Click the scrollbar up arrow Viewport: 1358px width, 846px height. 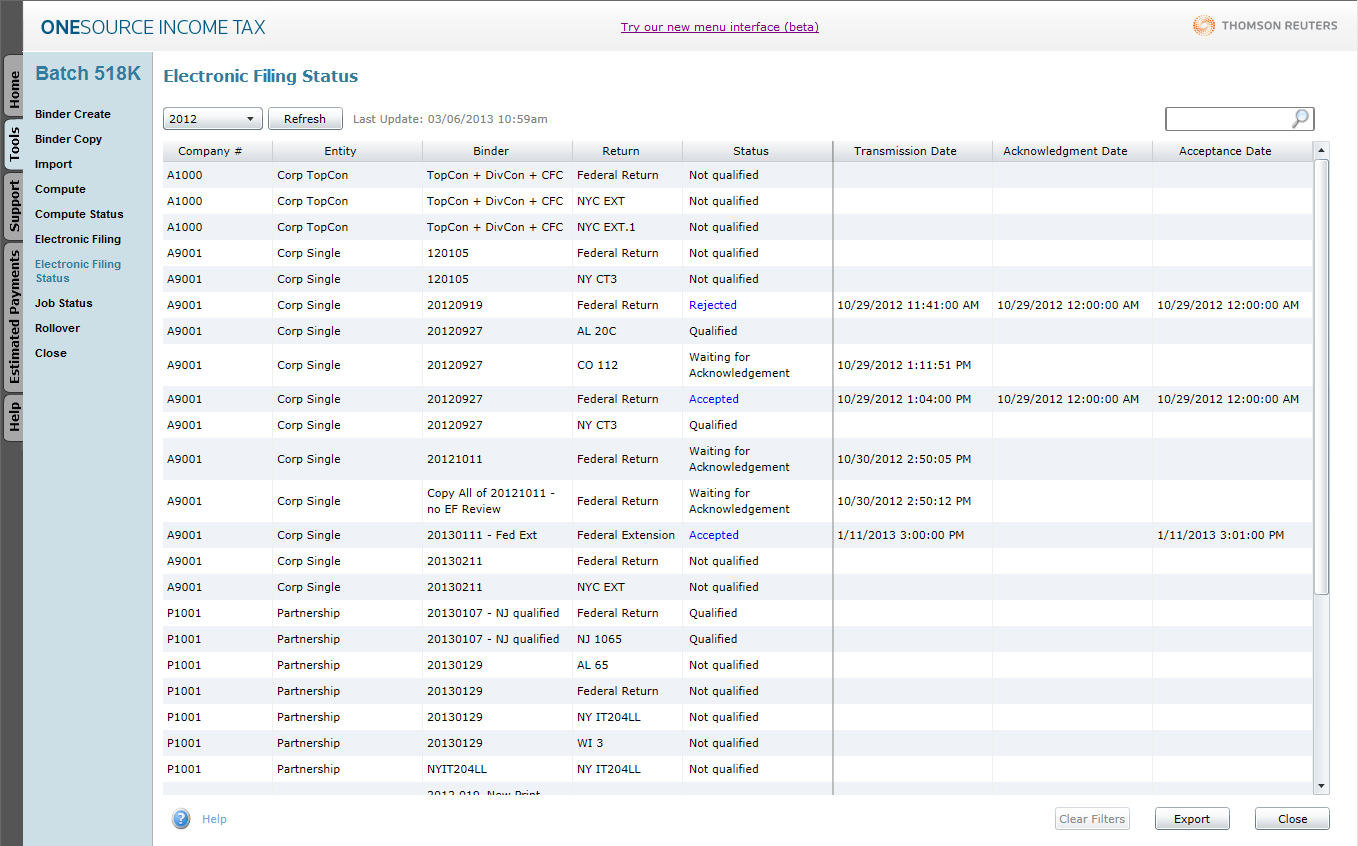click(1321, 151)
